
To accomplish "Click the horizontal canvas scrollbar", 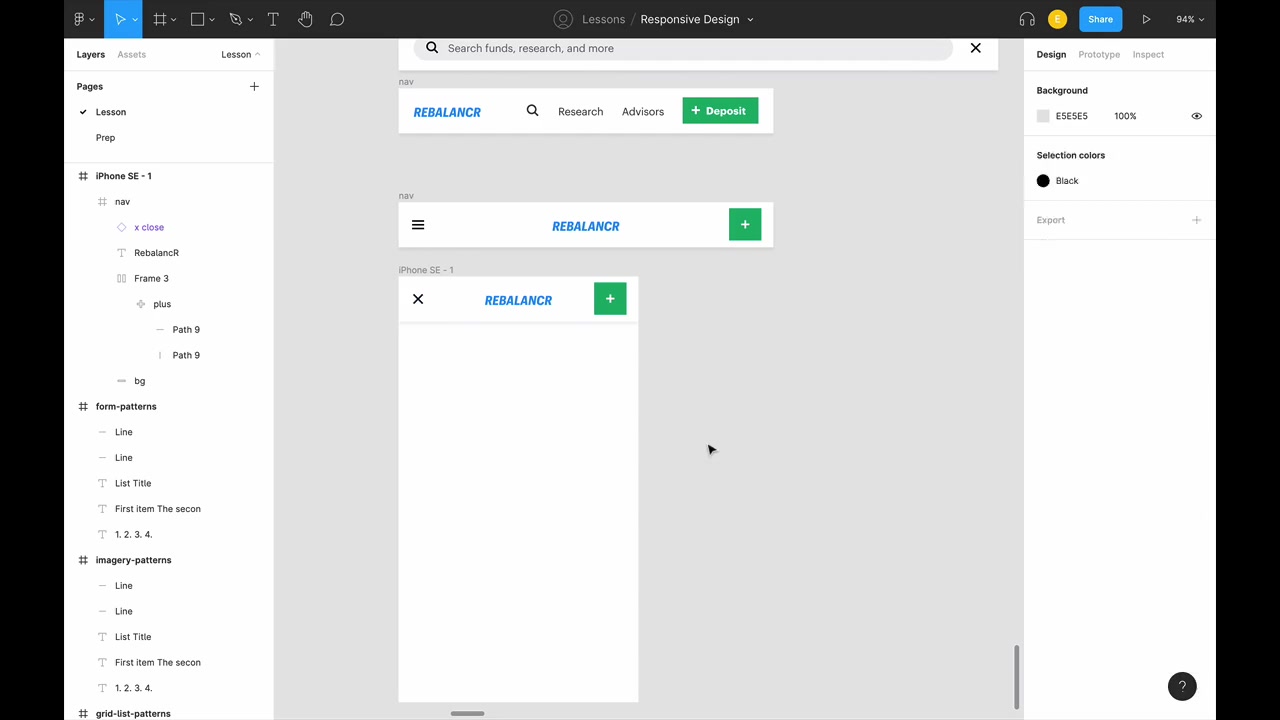I will 468,714.
